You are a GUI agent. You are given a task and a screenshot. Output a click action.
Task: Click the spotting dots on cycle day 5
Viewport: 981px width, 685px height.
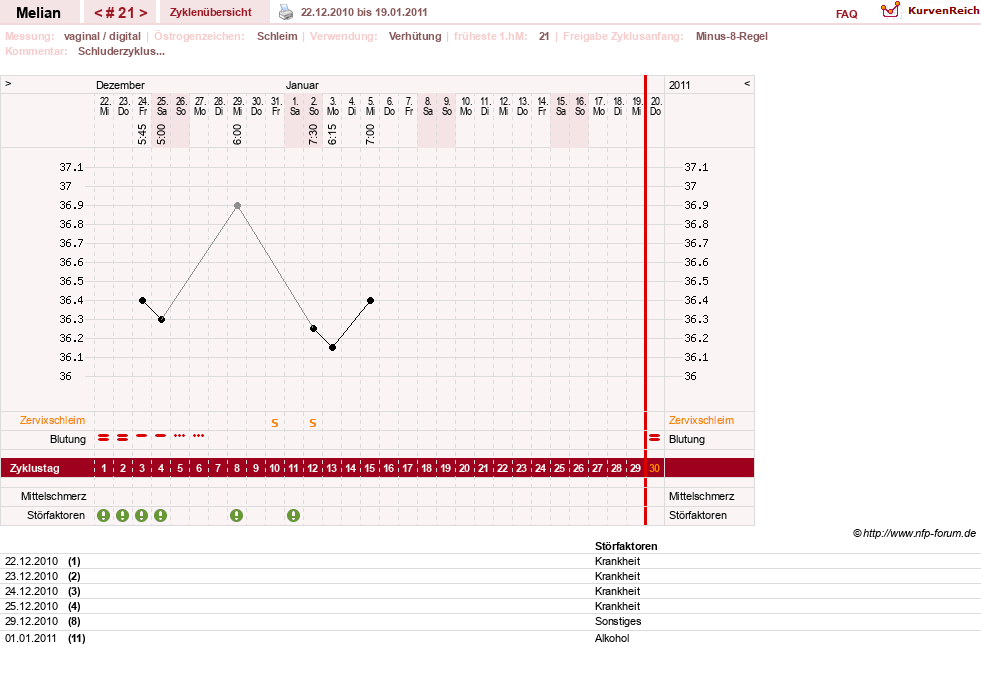click(180, 435)
